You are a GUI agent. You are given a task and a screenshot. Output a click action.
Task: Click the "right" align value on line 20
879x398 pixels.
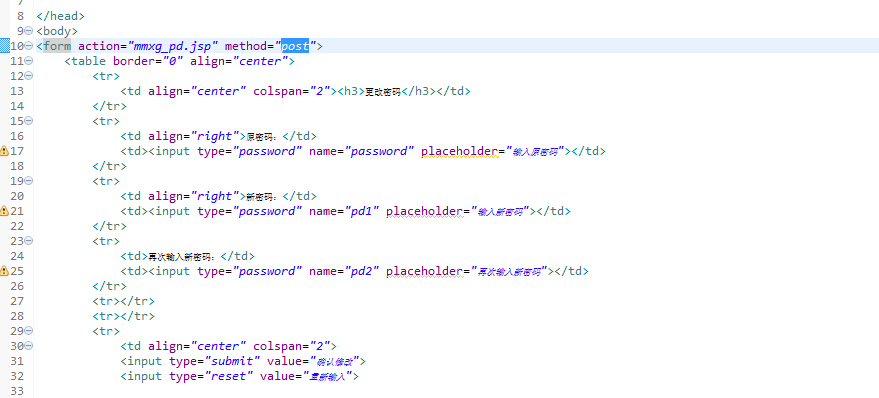click(215, 196)
